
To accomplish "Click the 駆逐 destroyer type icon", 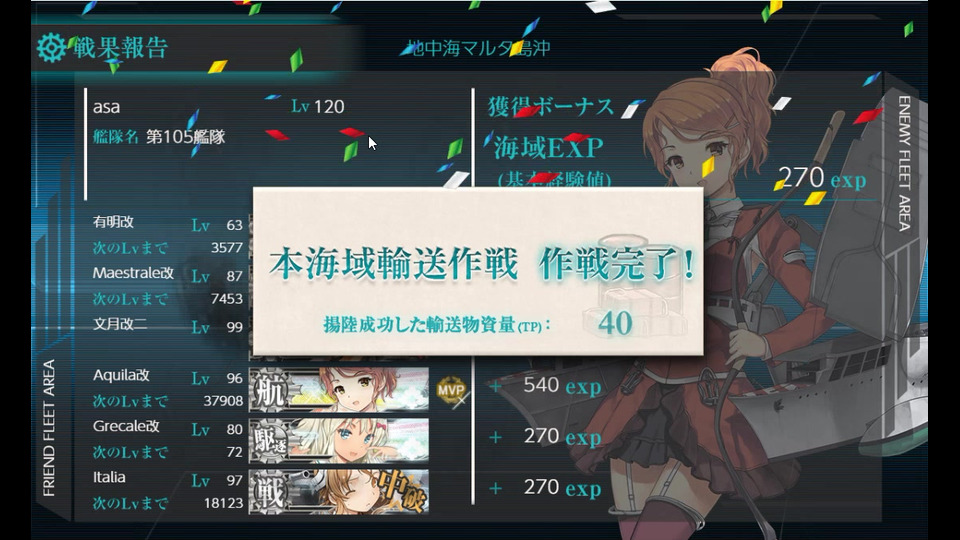I will pyautogui.click(x=269, y=440).
